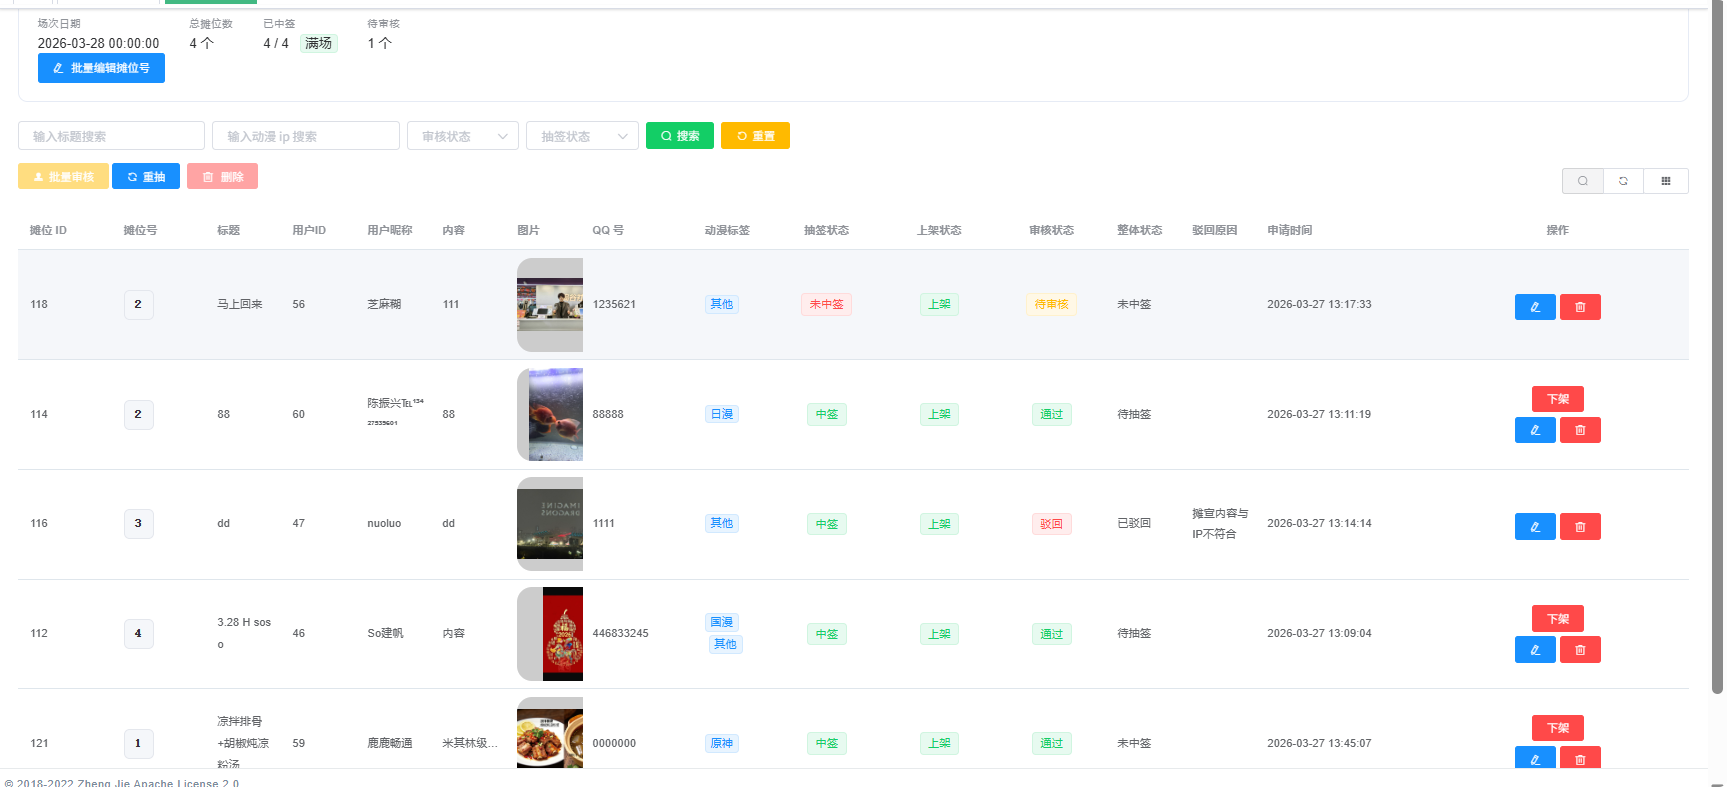The height and width of the screenshot is (787, 1727).
Task: Expand the 抽签状态 dropdown filter
Action: pyautogui.click(x=582, y=136)
